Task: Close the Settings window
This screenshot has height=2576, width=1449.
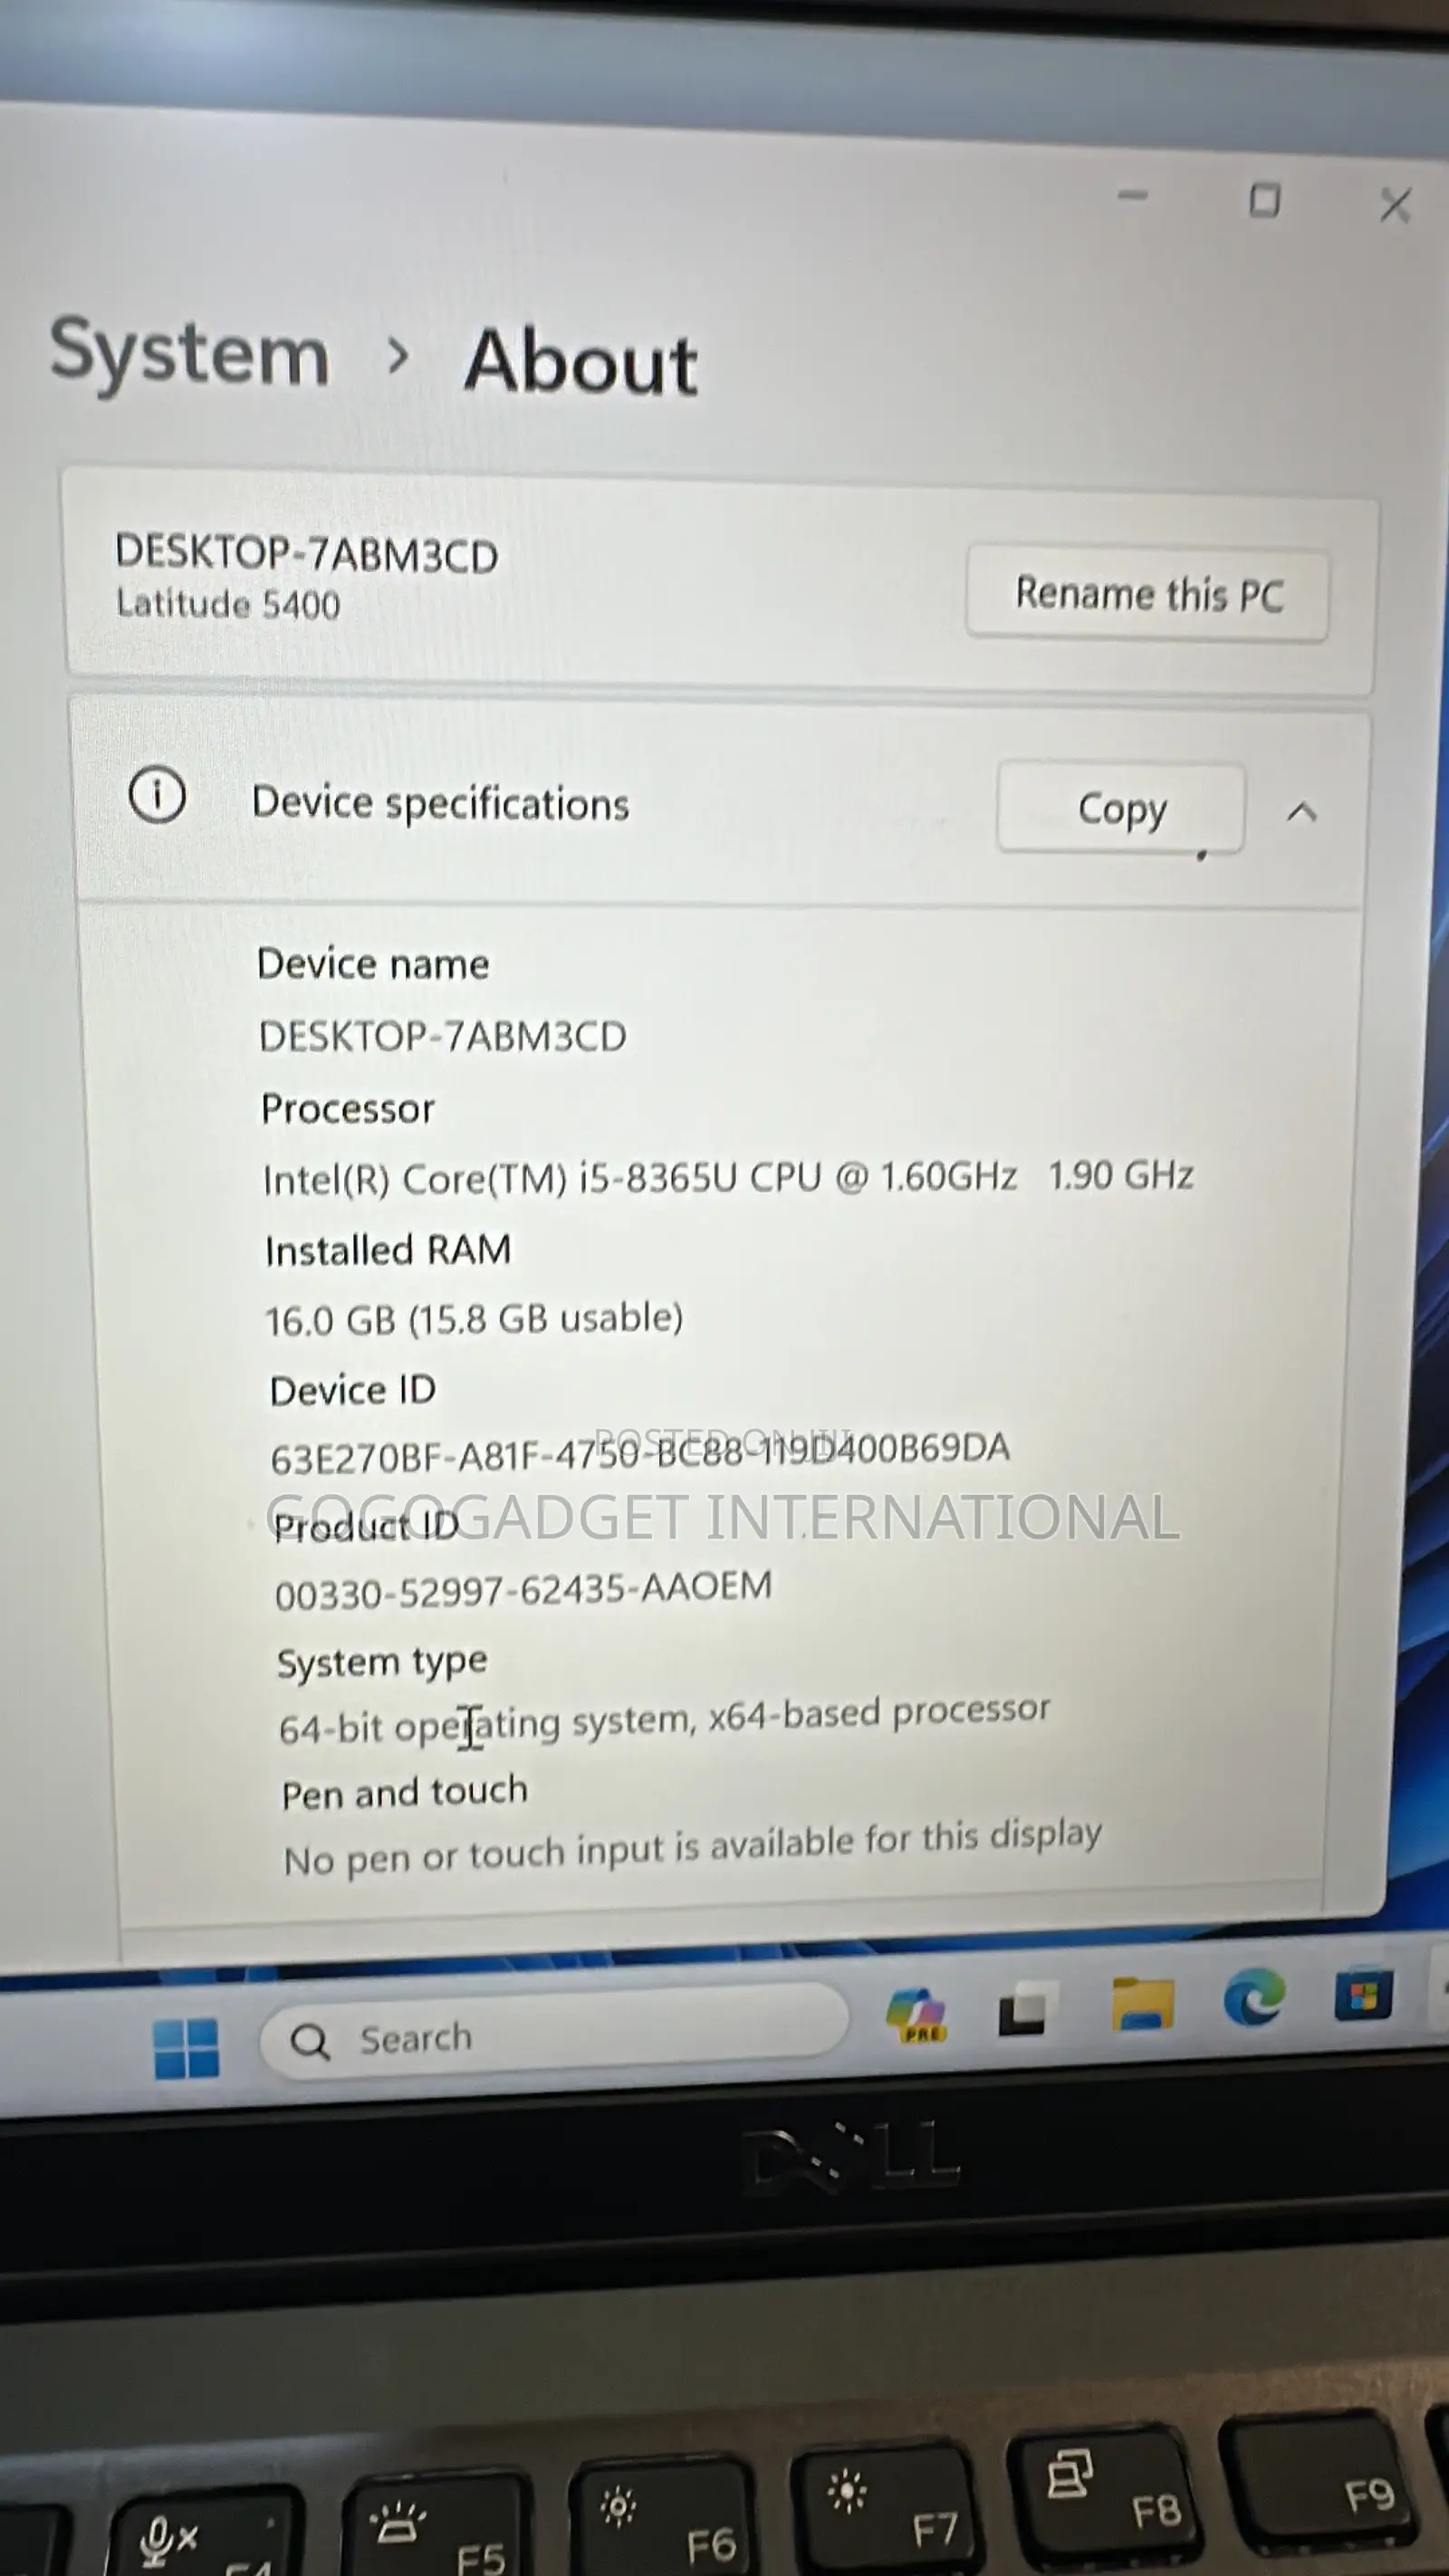Action: point(1395,205)
